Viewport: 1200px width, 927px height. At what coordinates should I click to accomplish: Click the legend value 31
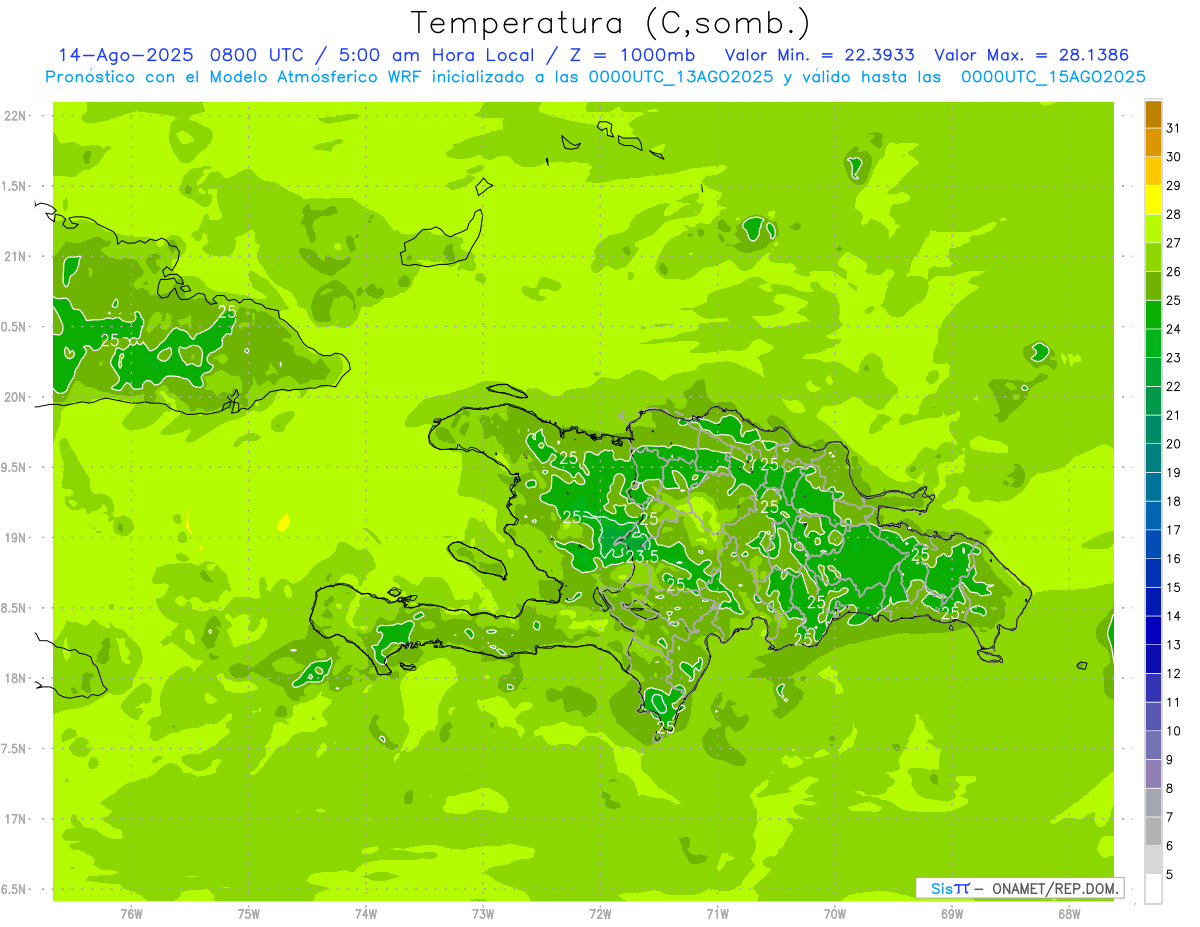[x=1173, y=128]
